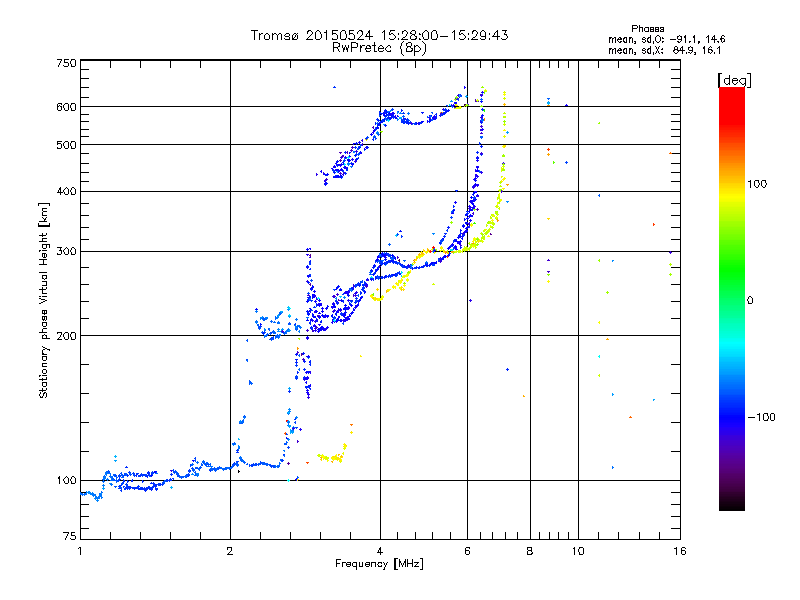Click colorbar tick label '-100'
This screenshot has width=800, height=600.
(761, 417)
